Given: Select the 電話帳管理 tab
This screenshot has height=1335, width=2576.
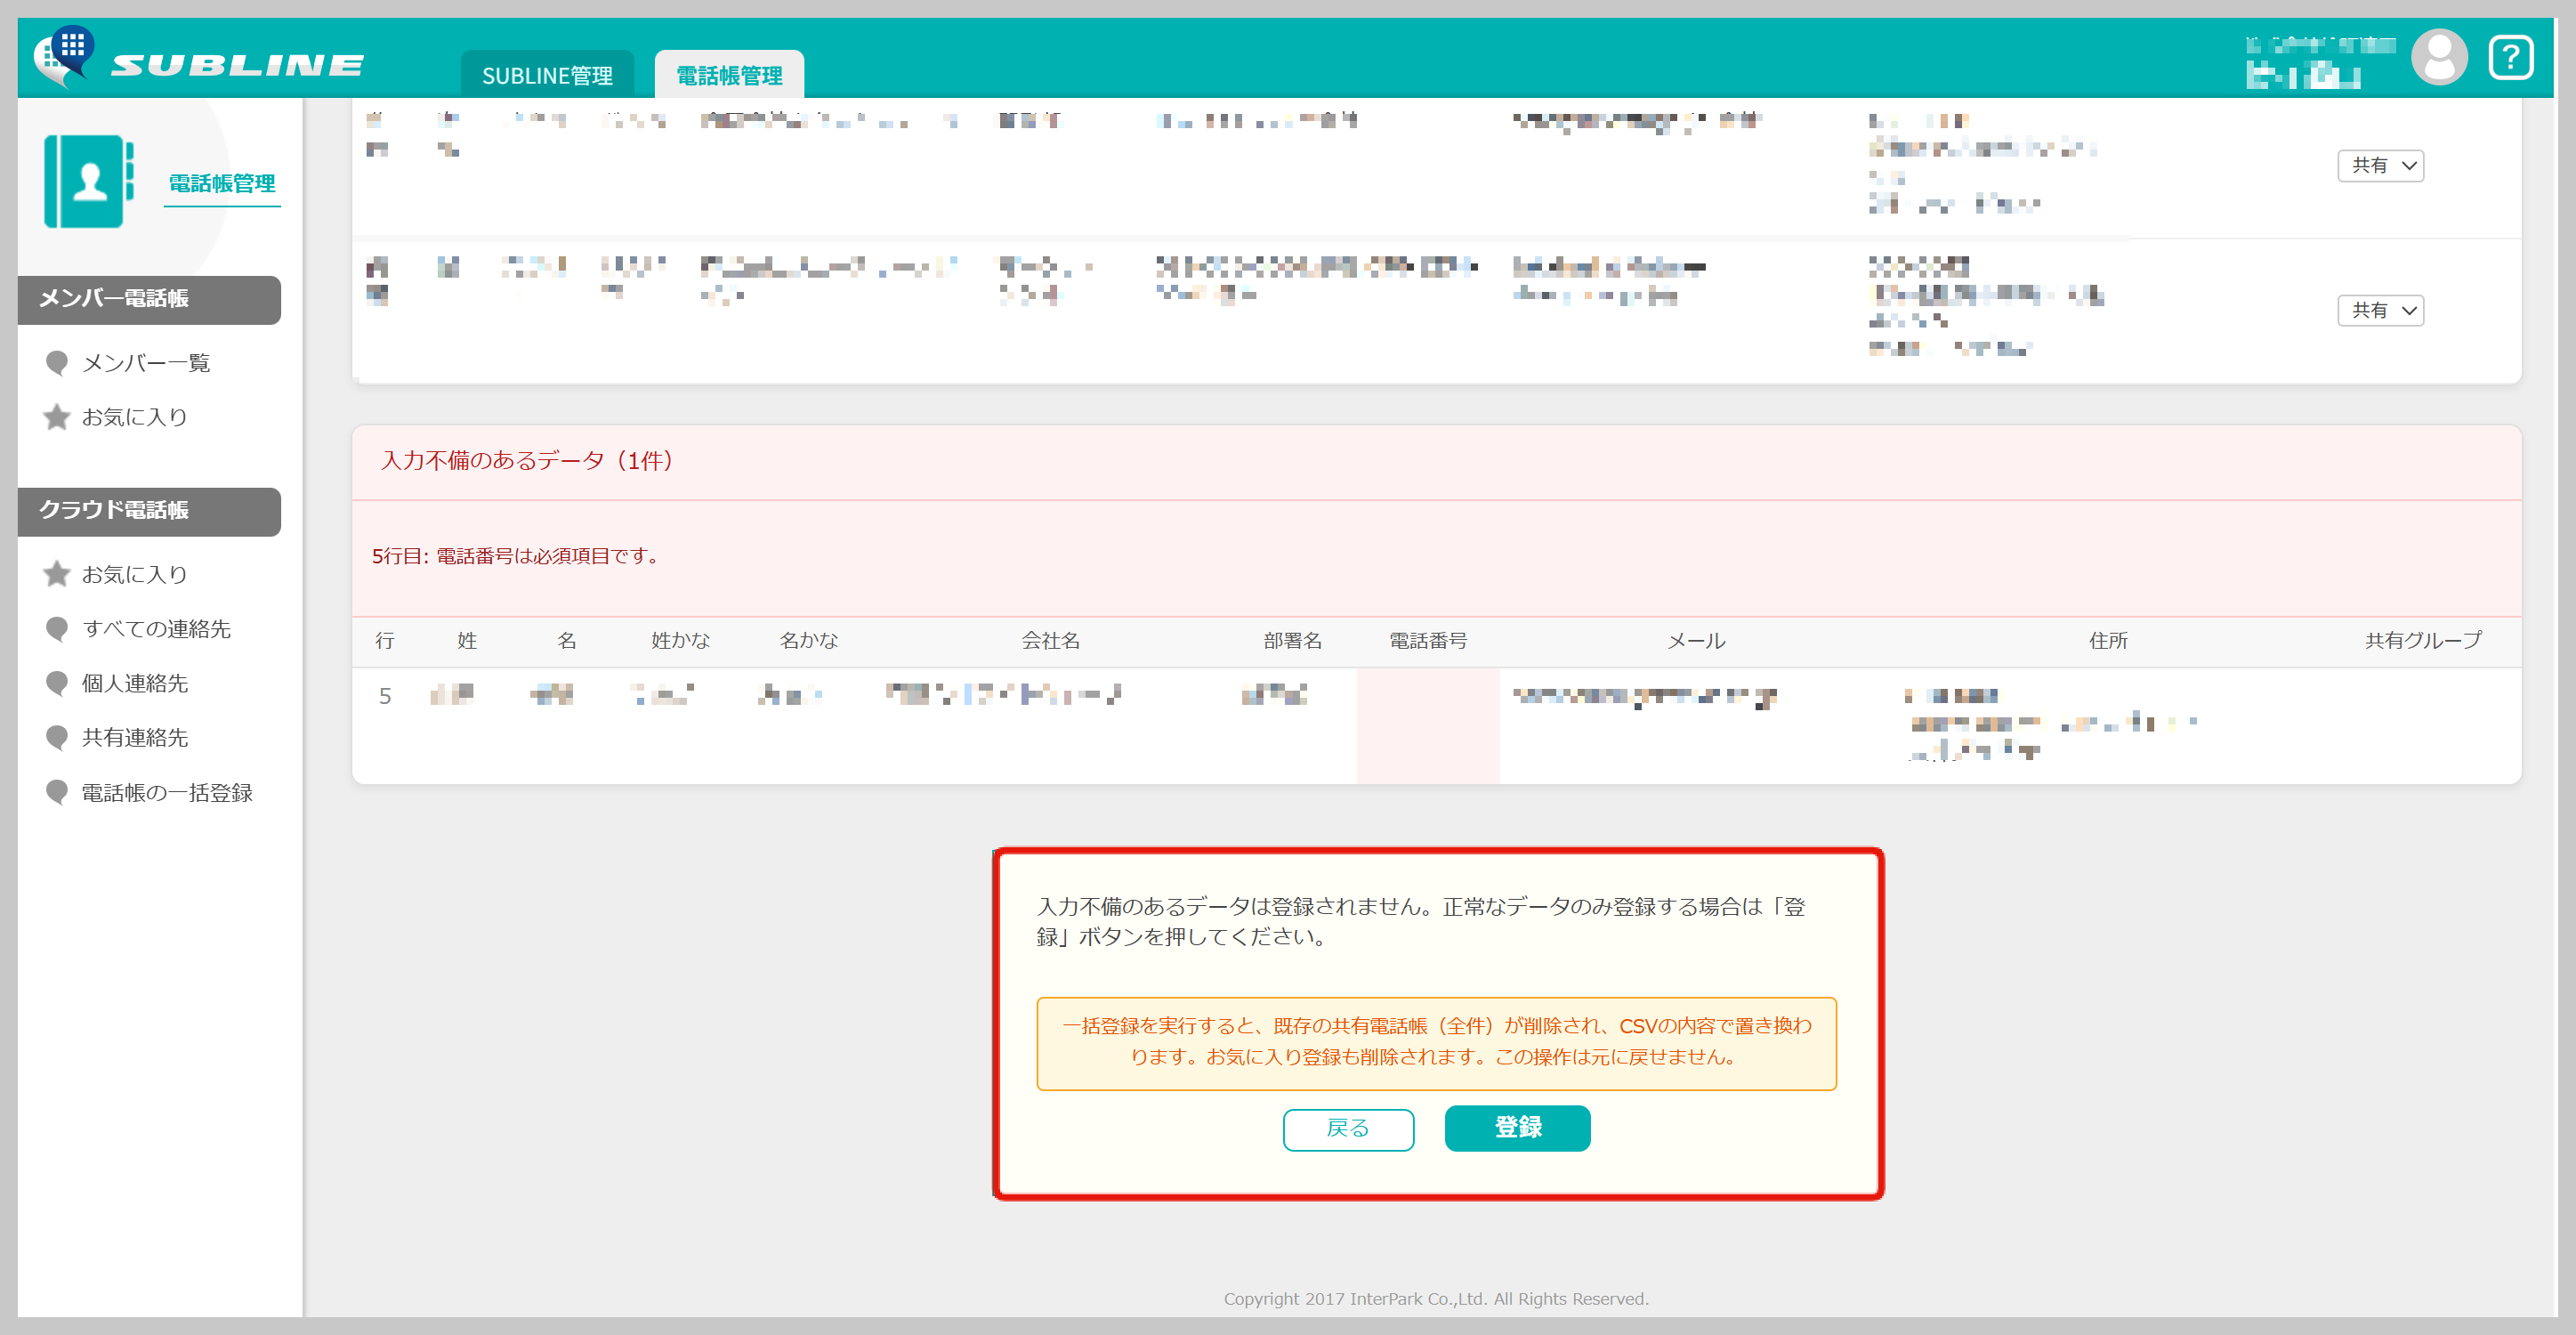Looking at the screenshot, I should click(x=729, y=75).
